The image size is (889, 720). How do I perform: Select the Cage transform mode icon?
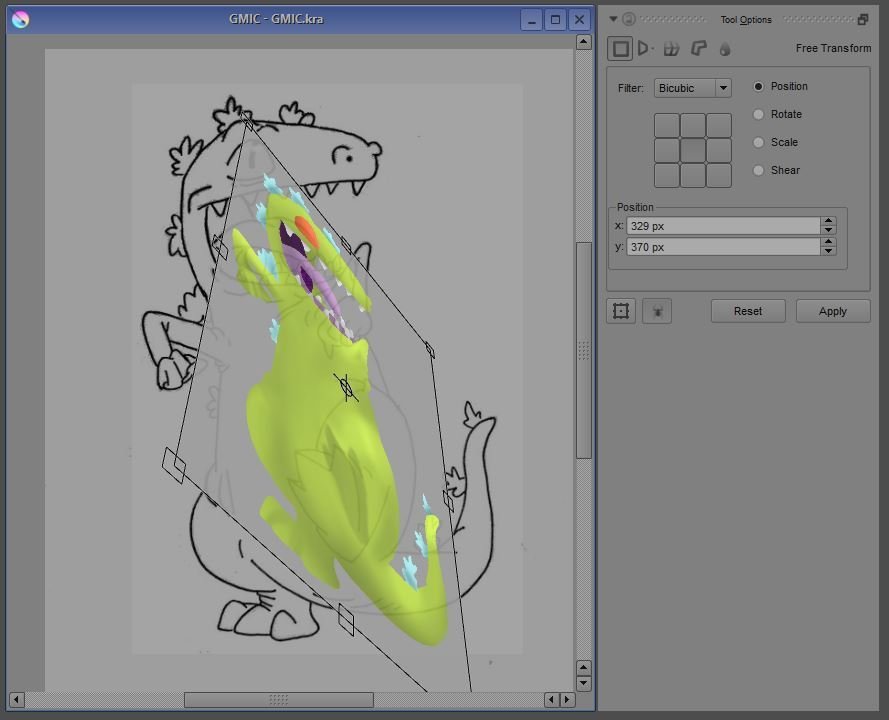click(698, 49)
